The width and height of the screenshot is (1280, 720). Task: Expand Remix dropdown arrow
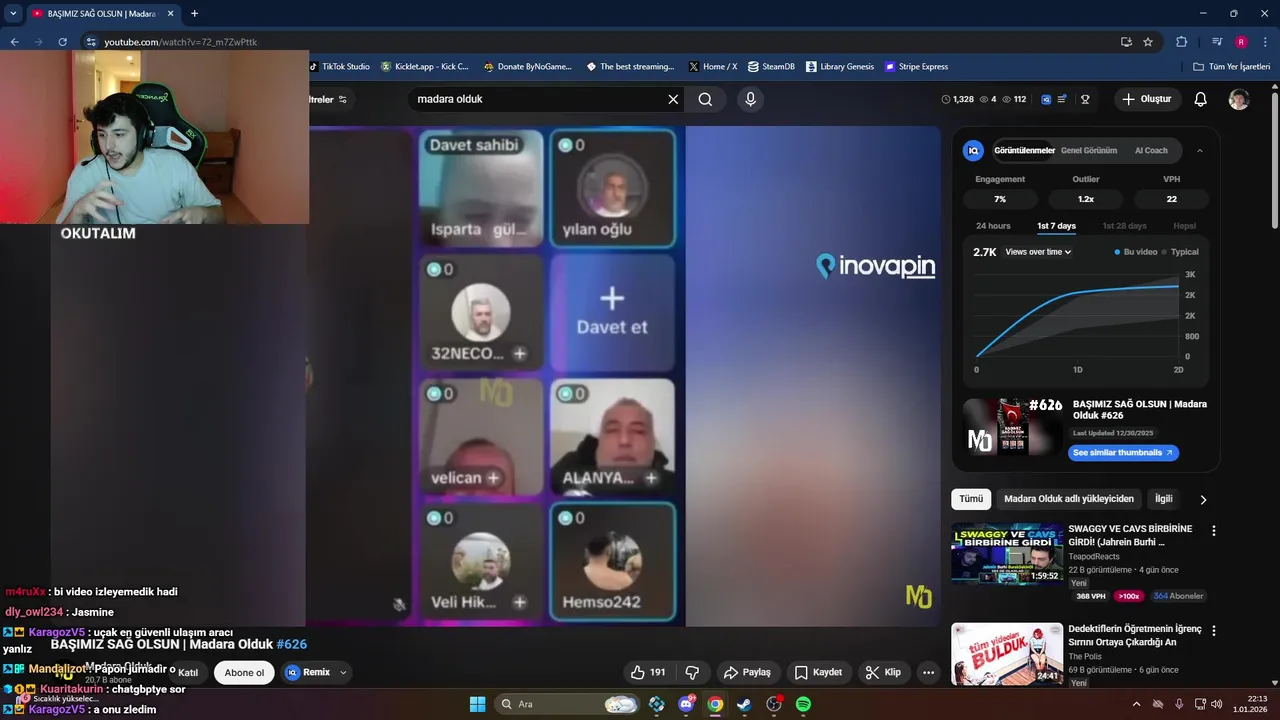[343, 672]
